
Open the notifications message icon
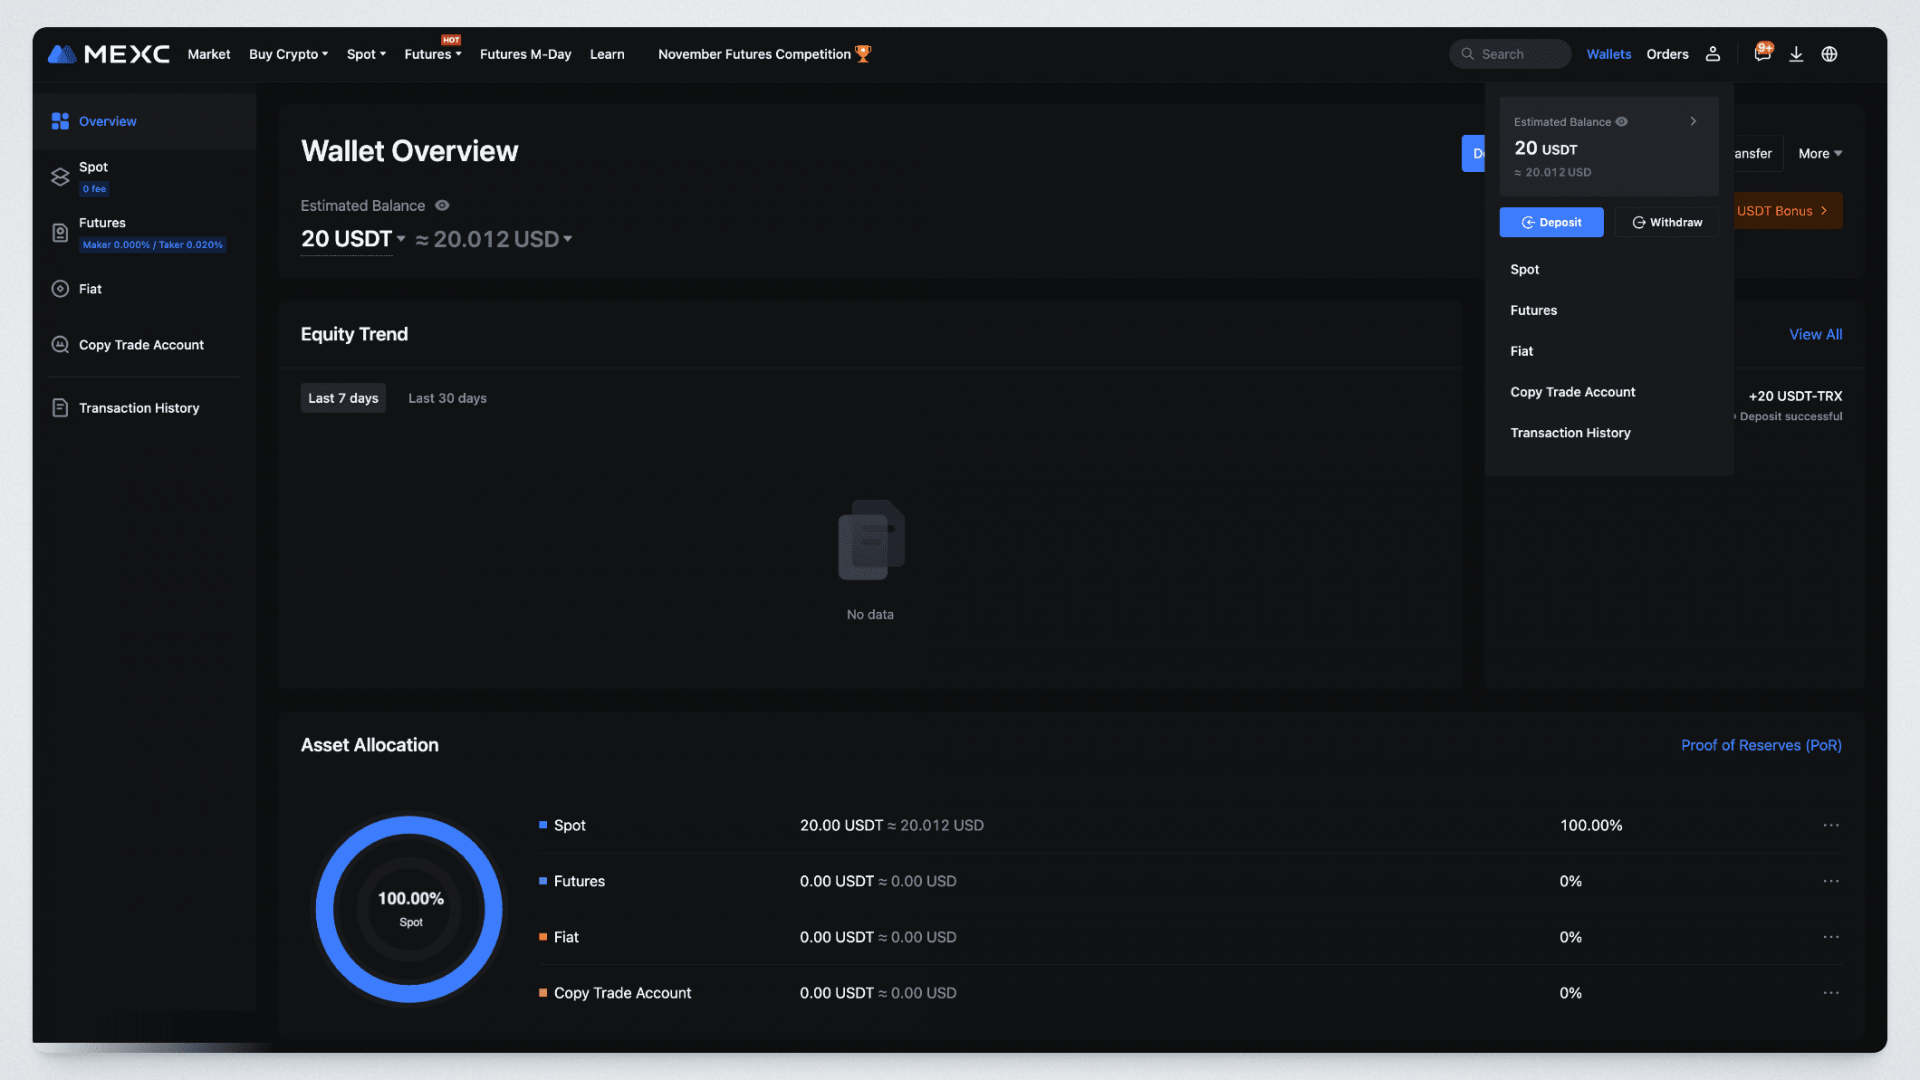coord(1762,54)
